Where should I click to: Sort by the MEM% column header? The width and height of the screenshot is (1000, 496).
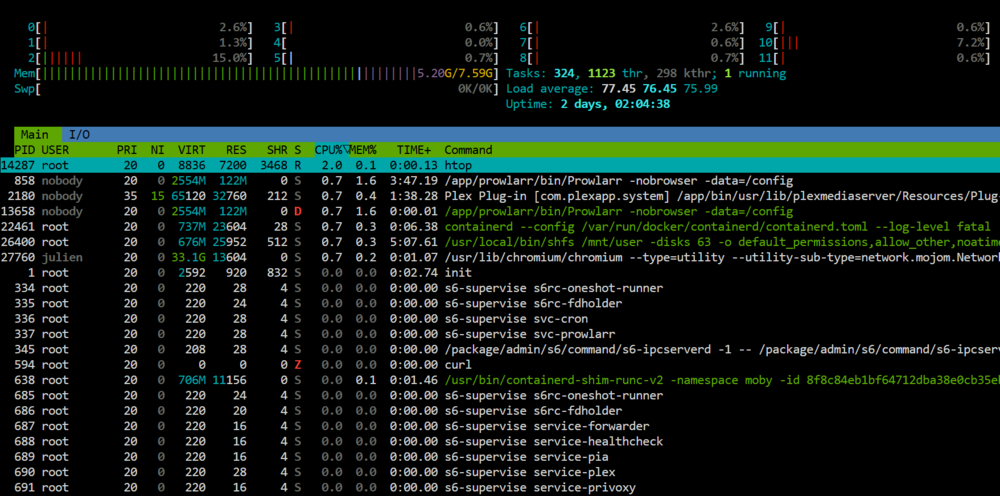click(363, 150)
